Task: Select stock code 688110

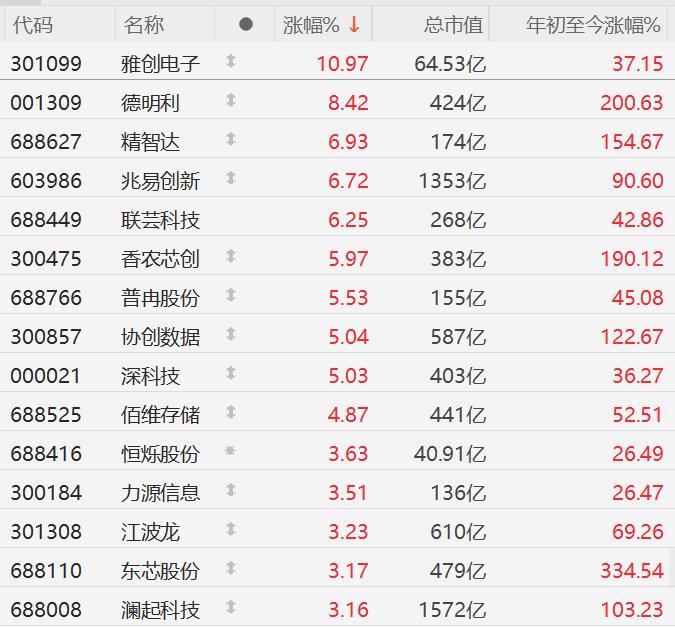Action: pyautogui.click(x=46, y=571)
